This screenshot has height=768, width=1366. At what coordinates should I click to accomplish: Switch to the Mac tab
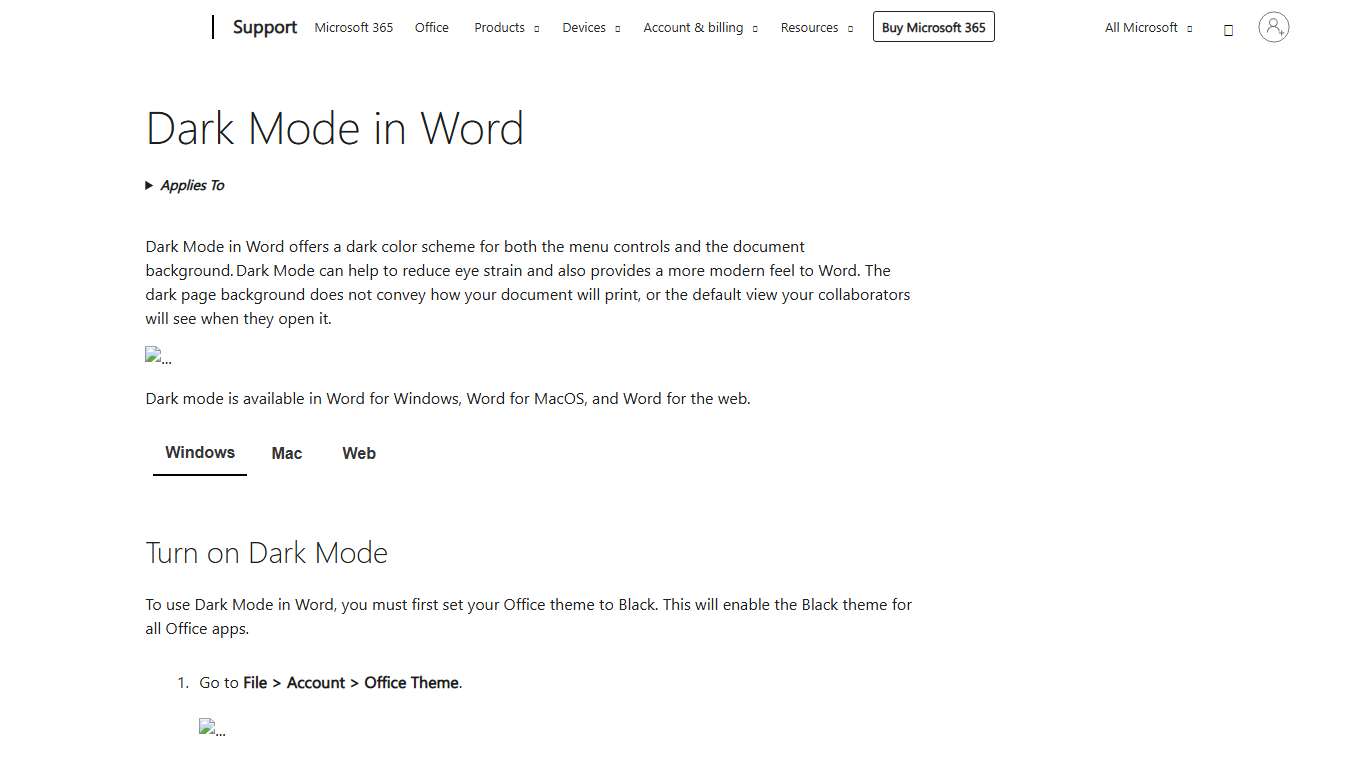point(286,453)
